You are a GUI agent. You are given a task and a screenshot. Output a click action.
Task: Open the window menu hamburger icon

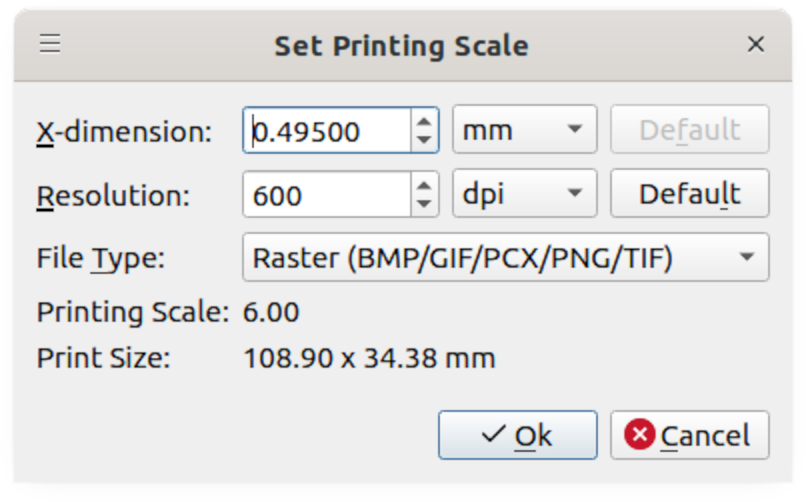point(50,44)
